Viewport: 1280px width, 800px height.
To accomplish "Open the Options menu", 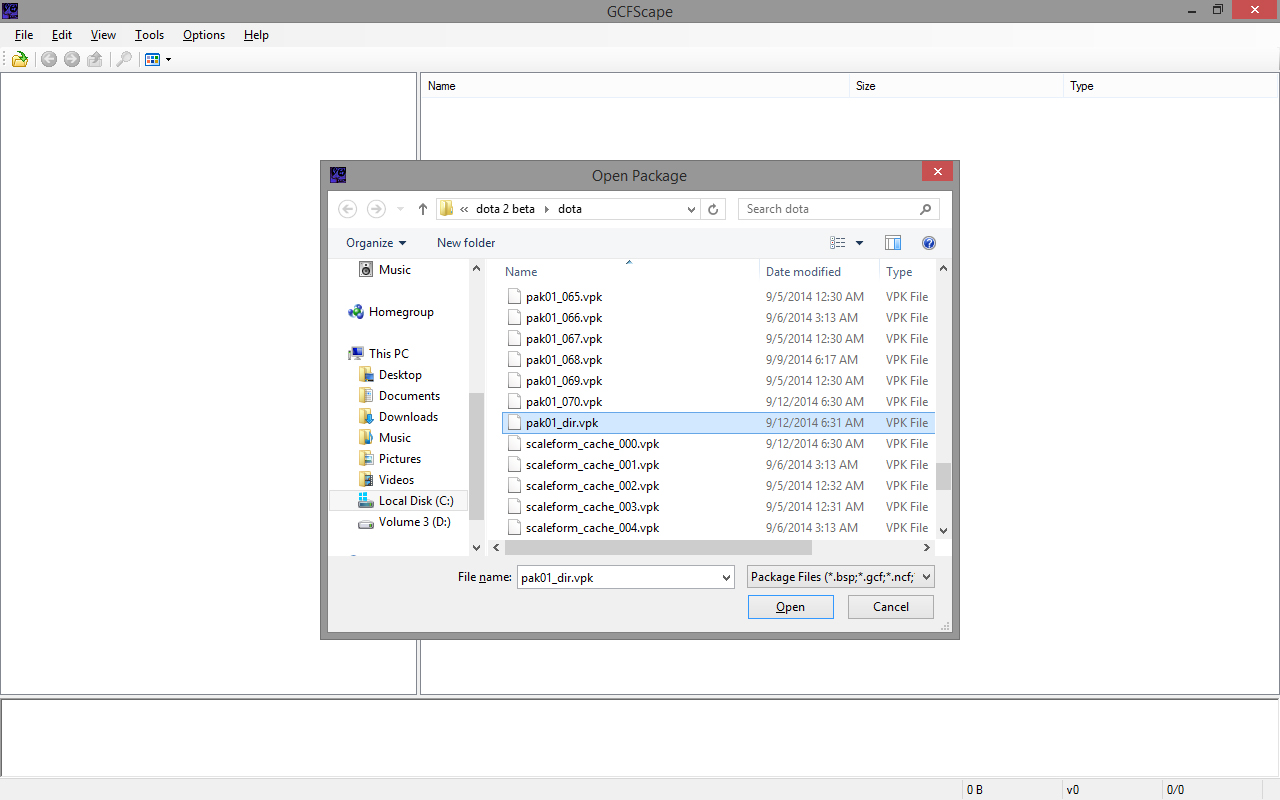I will 204,35.
